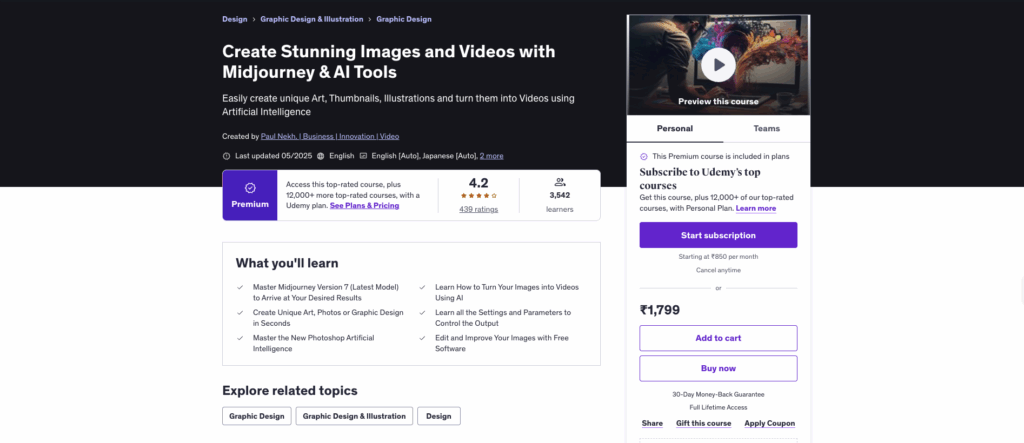Click the course title heading

[x=389, y=61]
